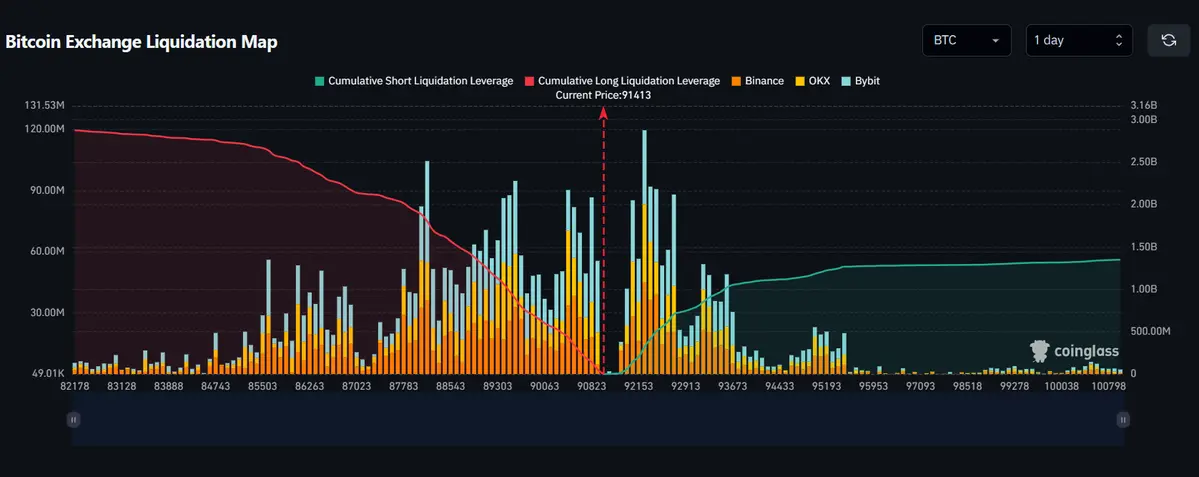This screenshot has height=477, width=1199.
Task: Click the Bitcoin Exchange Liquidation Map title
Action: (x=141, y=42)
